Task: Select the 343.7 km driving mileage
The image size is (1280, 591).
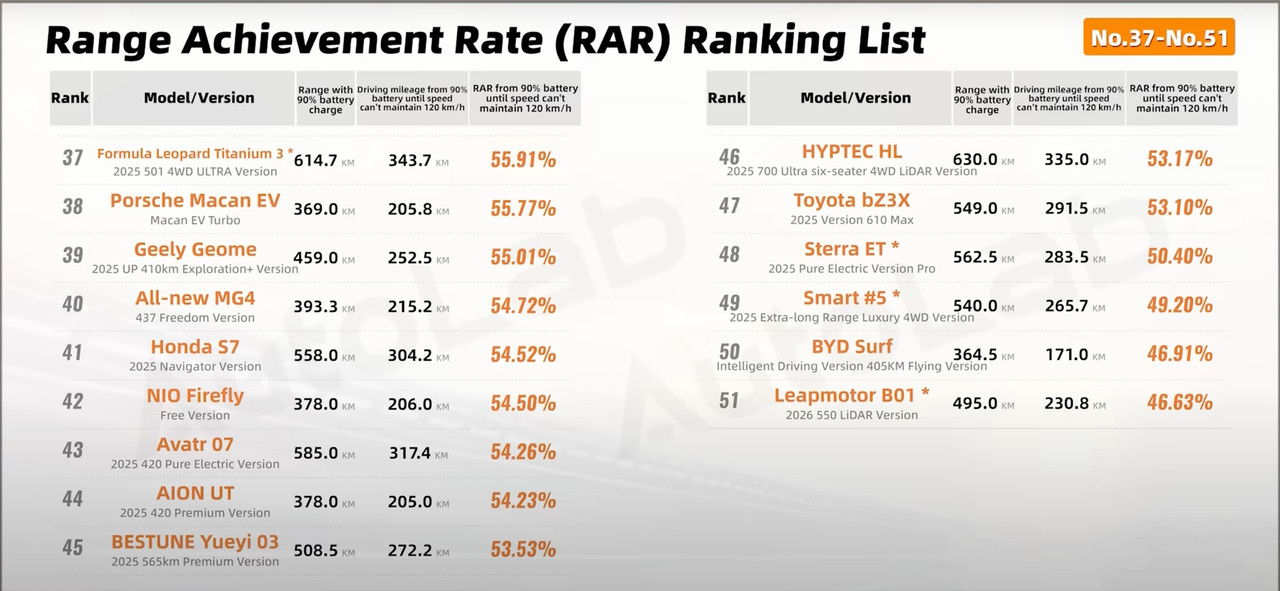Action: click(410, 160)
